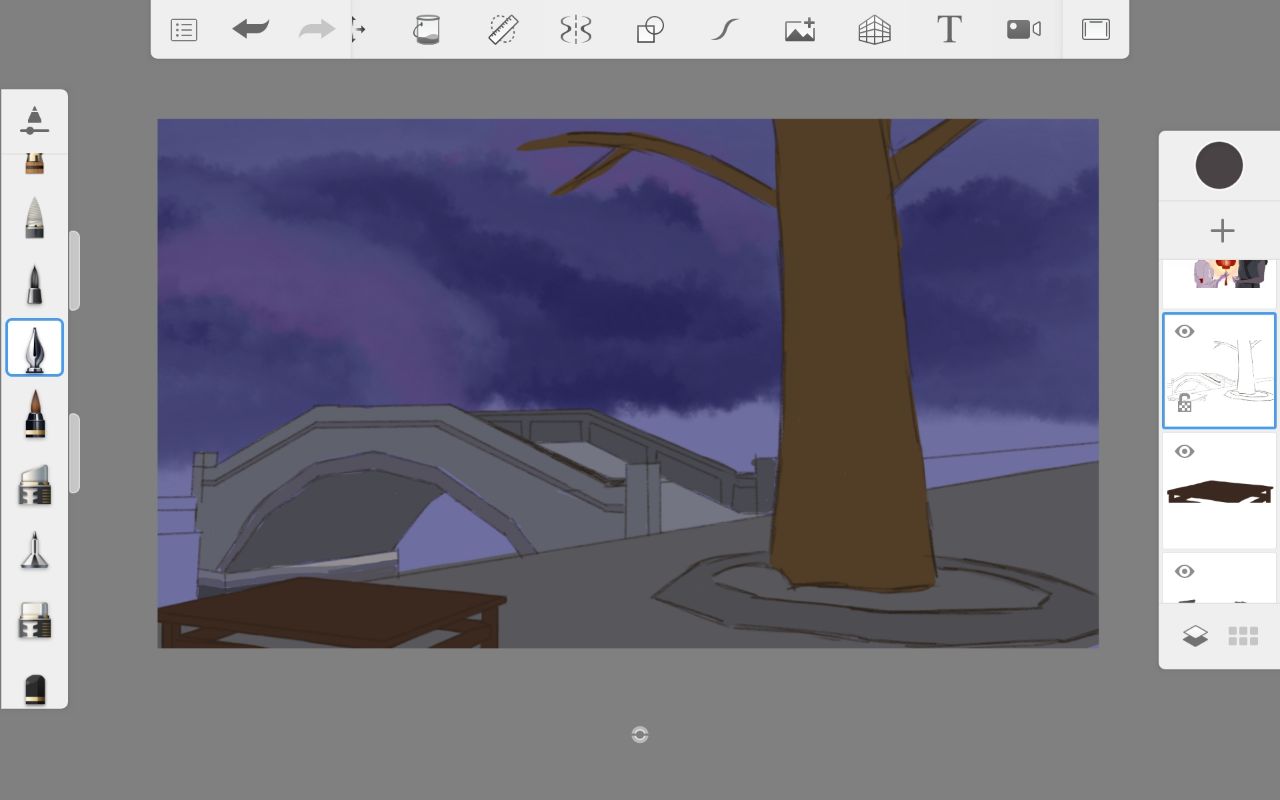
Task: Open the dark gray color puck
Action: [x=1219, y=166]
